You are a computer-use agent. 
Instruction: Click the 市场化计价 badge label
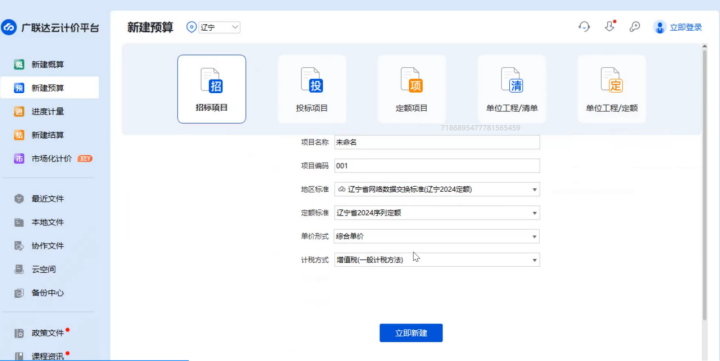(x=85, y=158)
